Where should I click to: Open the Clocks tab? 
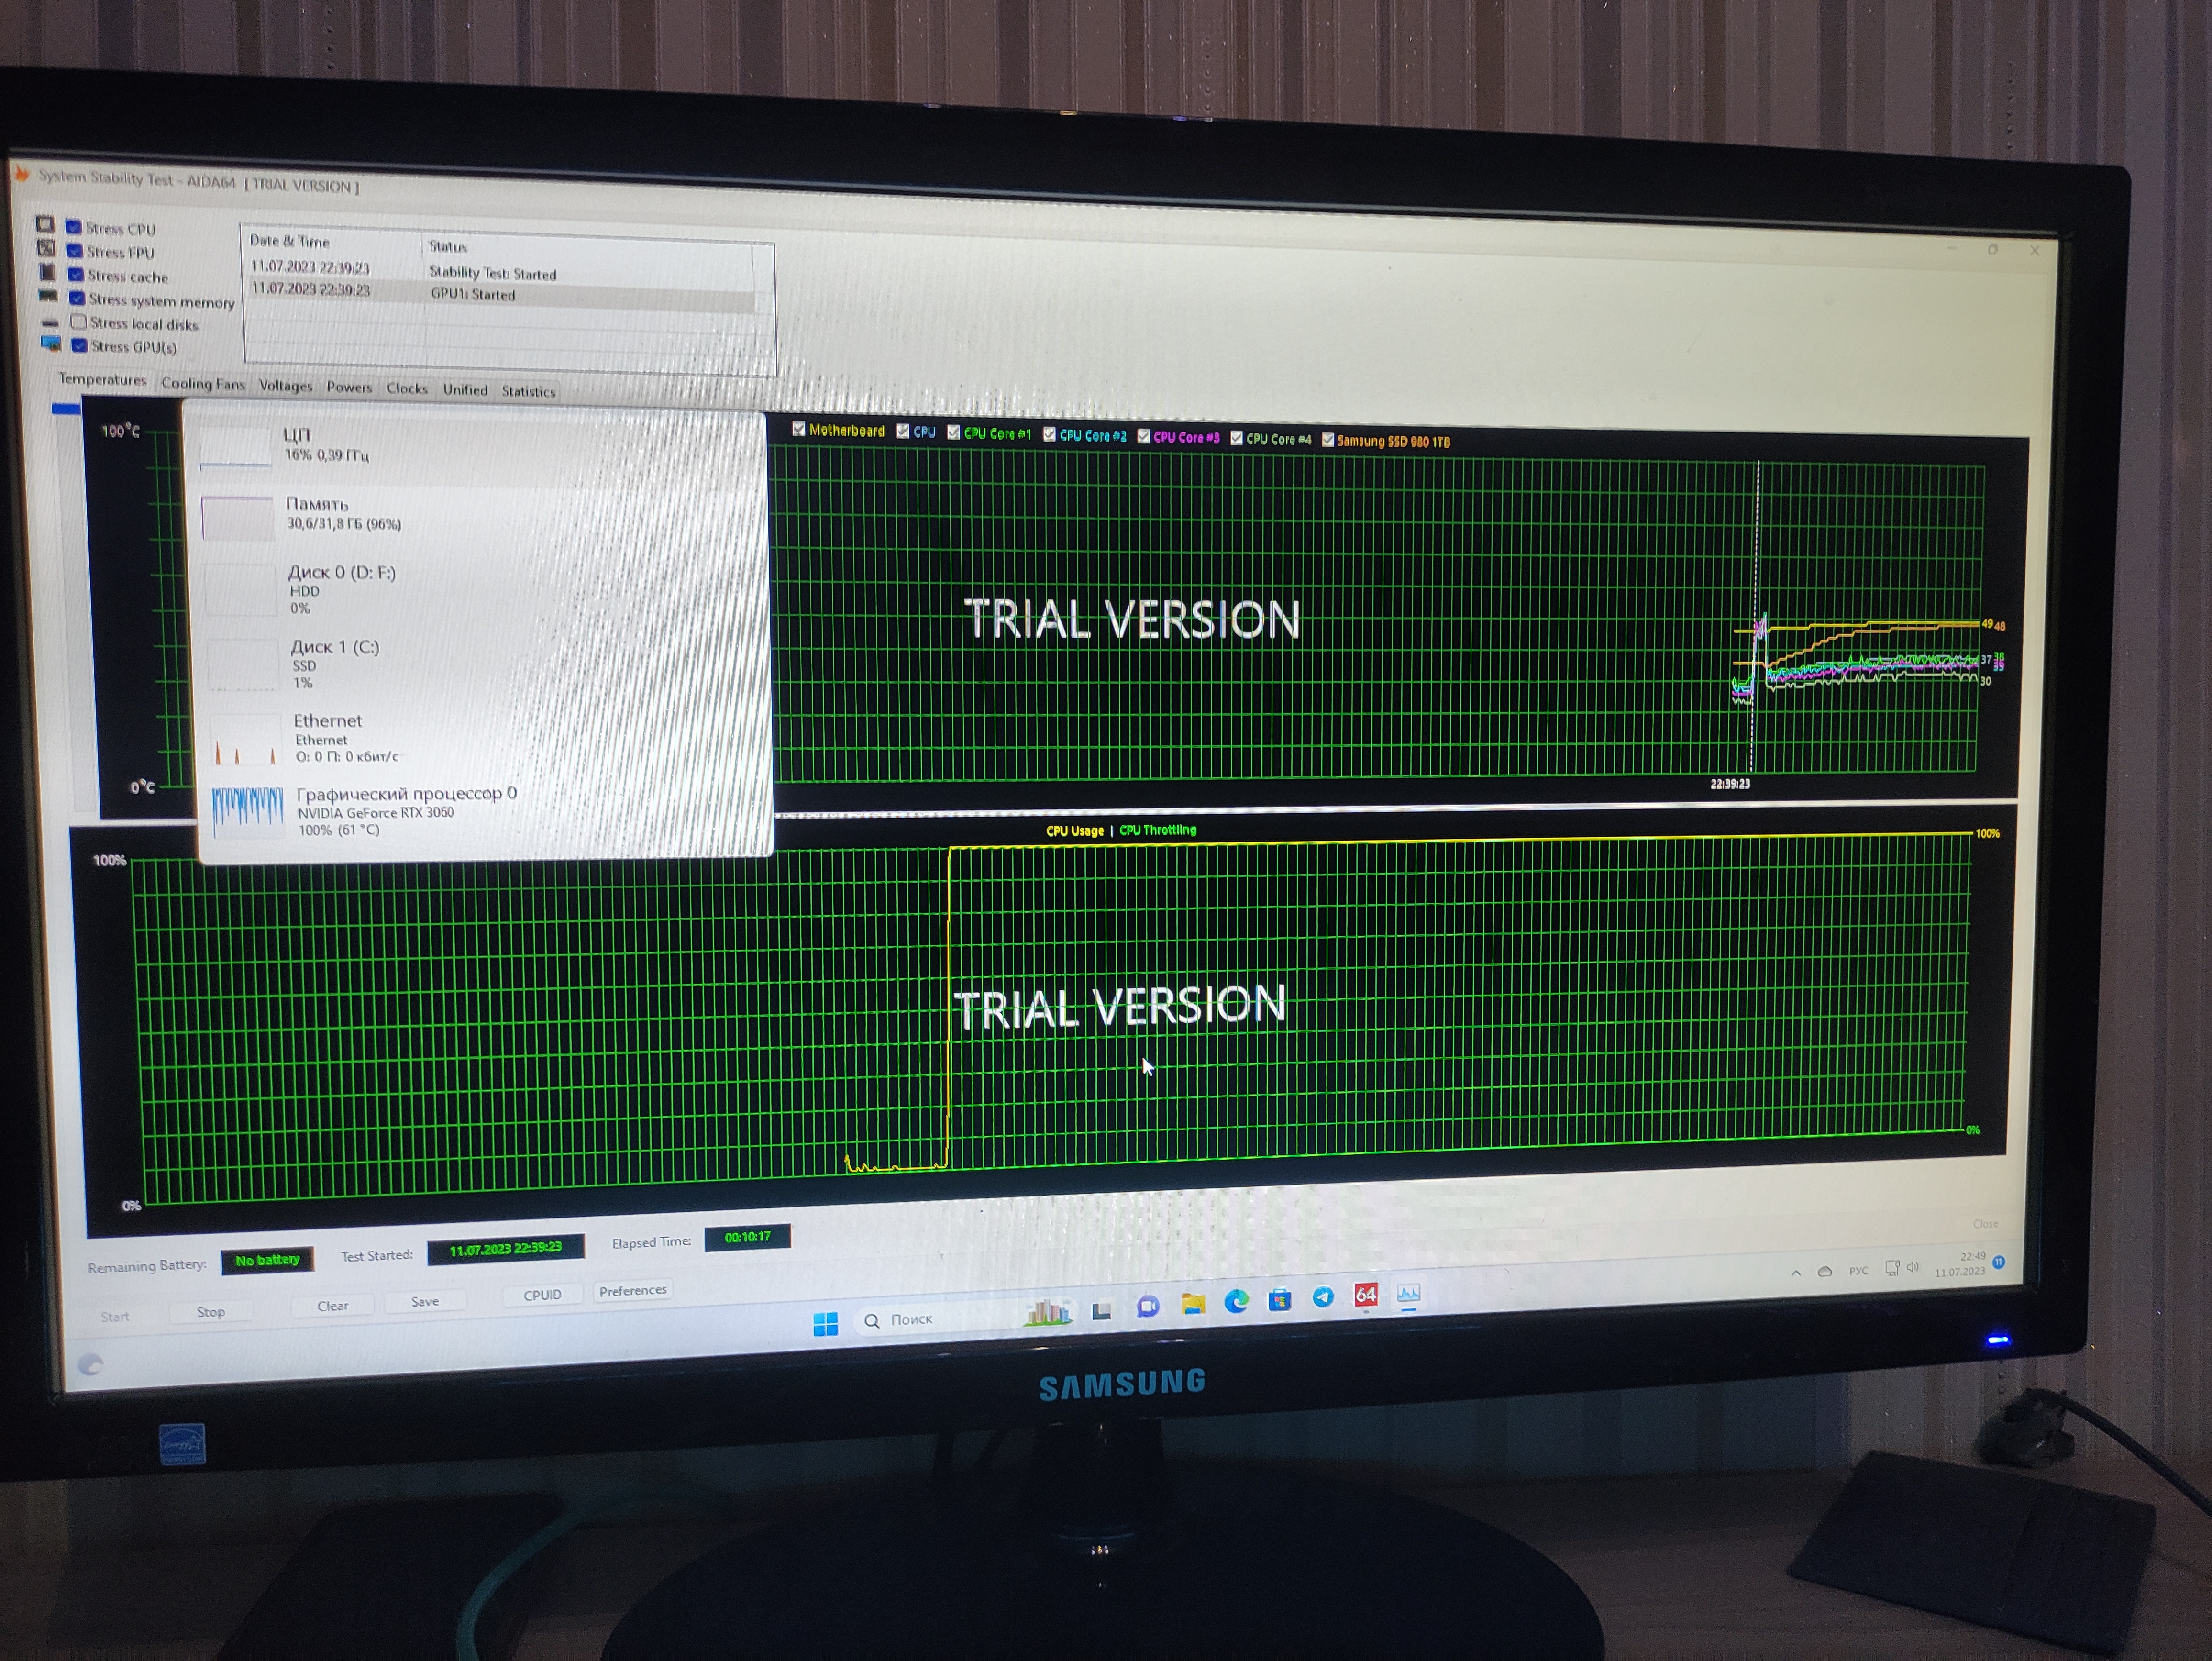[407, 388]
